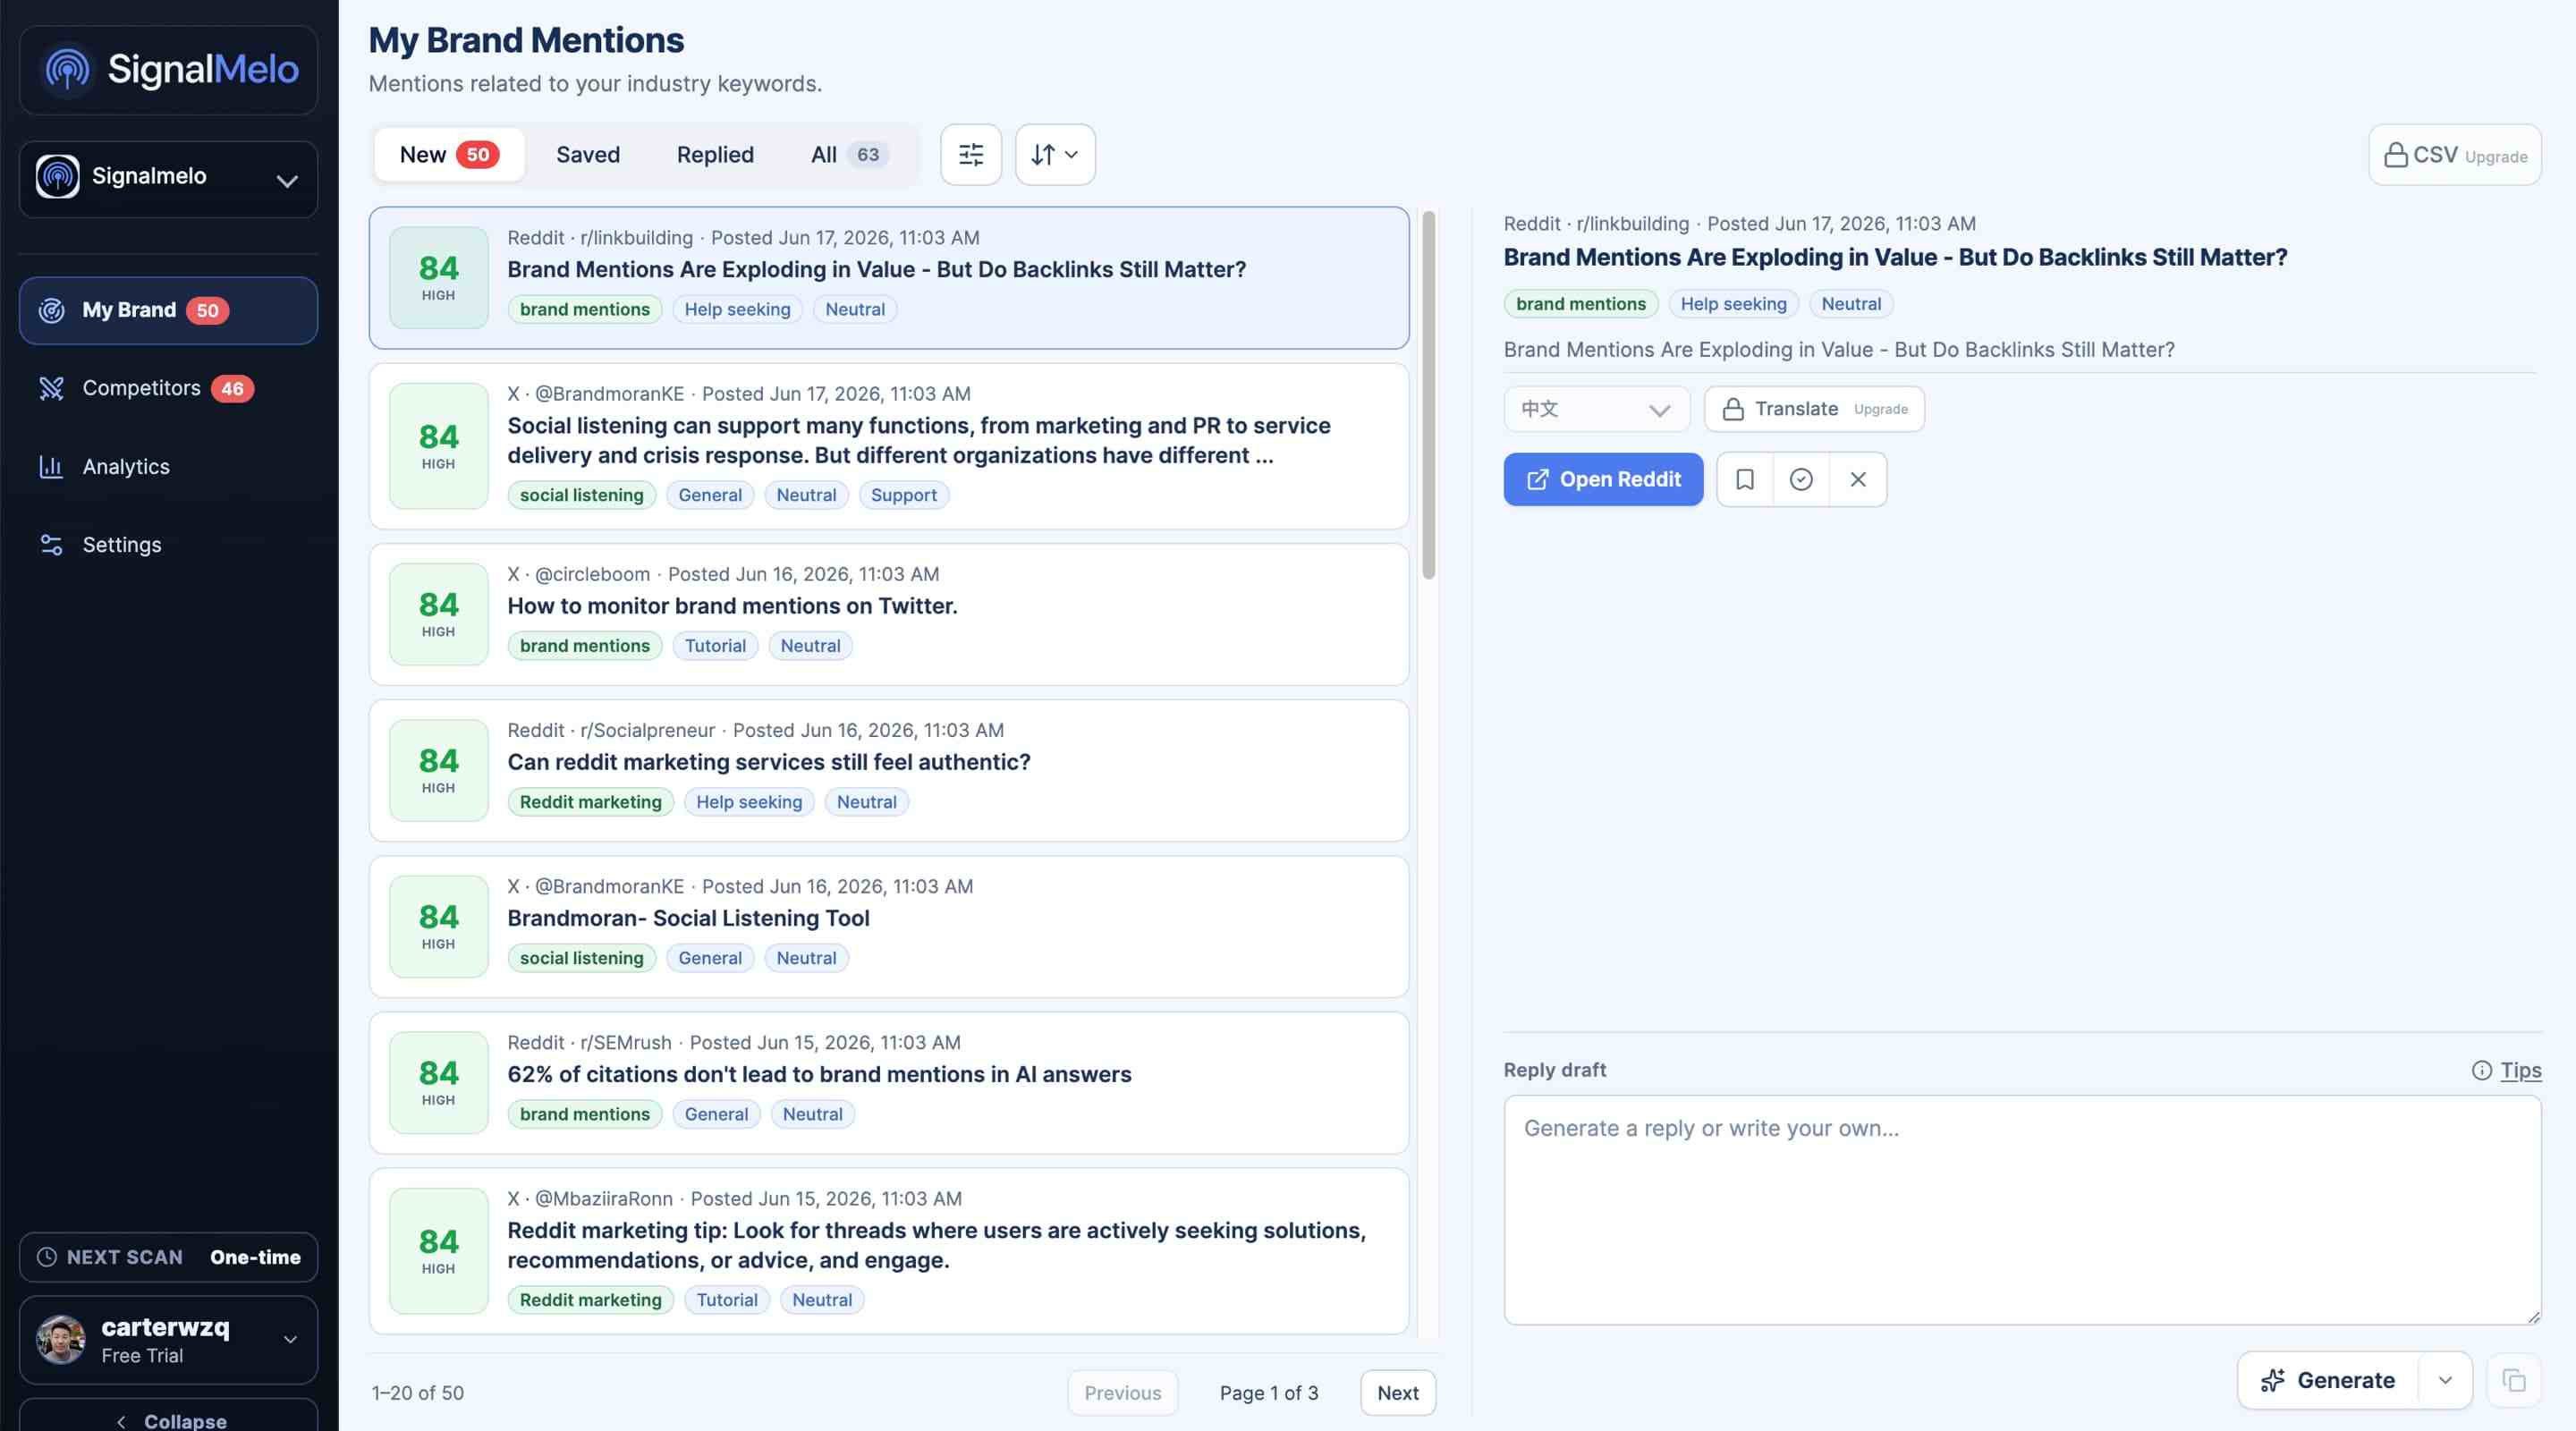Expand the Generate options arrow
The height and width of the screenshot is (1431, 2576).
coord(2444,1380)
